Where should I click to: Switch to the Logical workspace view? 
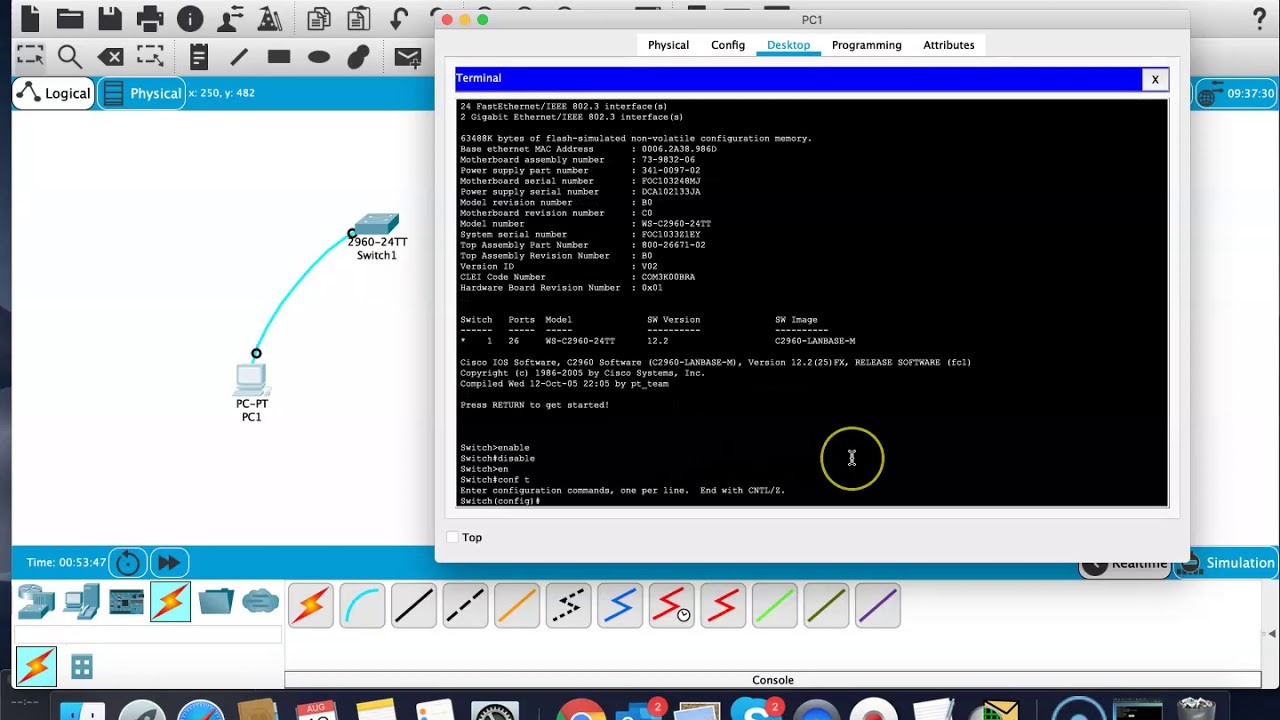coord(55,93)
